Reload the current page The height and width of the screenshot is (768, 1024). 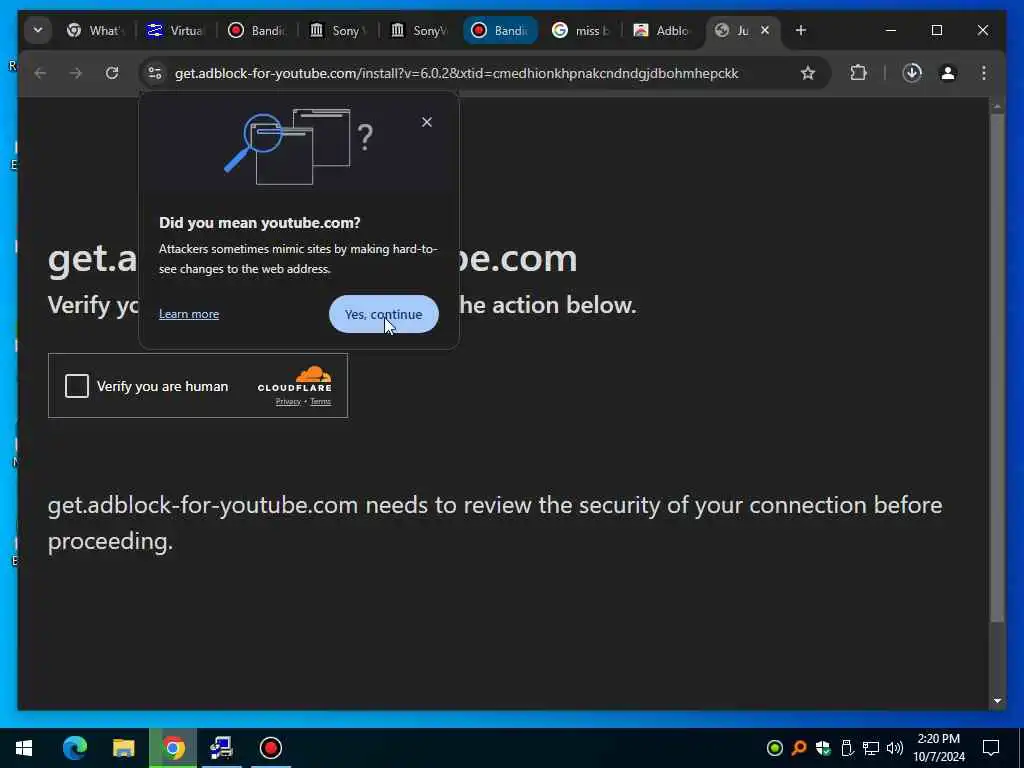tap(112, 73)
